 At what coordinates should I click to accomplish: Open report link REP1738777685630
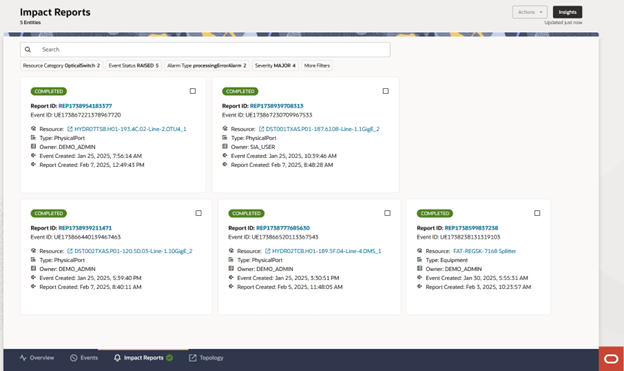pyautogui.click(x=283, y=228)
